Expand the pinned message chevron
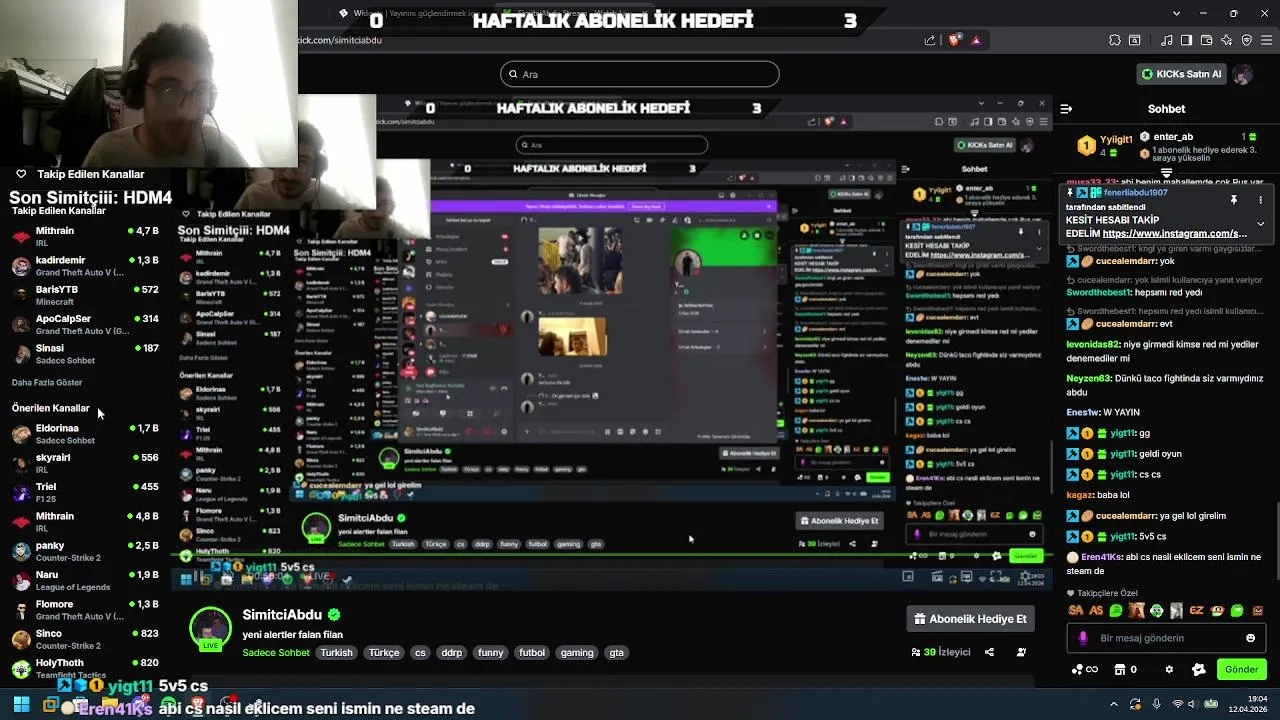This screenshot has height=720, width=1280. click(1260, 224)
